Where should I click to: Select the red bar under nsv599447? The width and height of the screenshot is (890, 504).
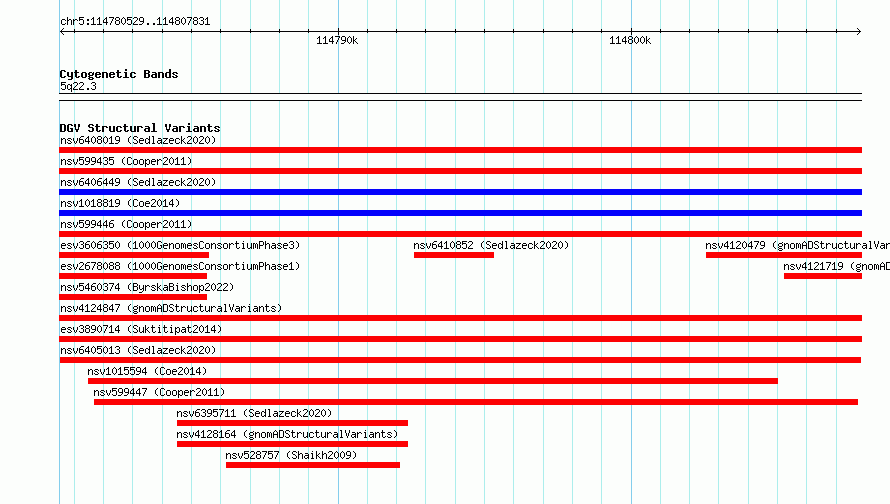pos(476,402)
